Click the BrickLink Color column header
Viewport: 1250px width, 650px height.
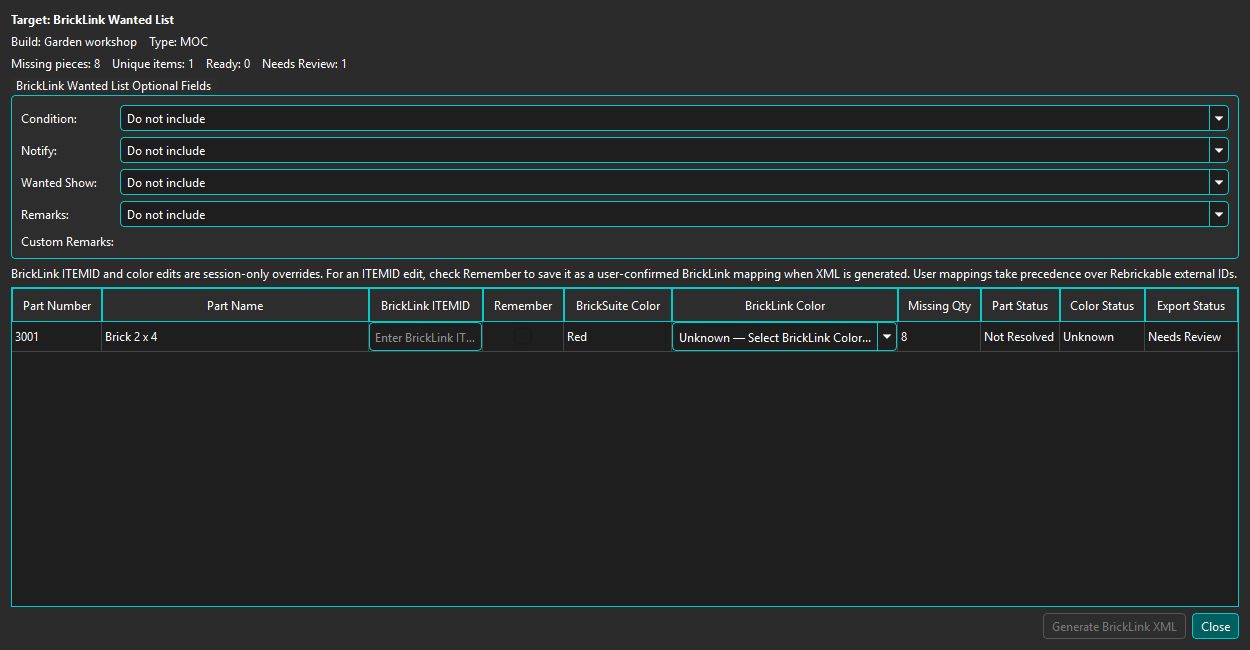coord(785,306)
